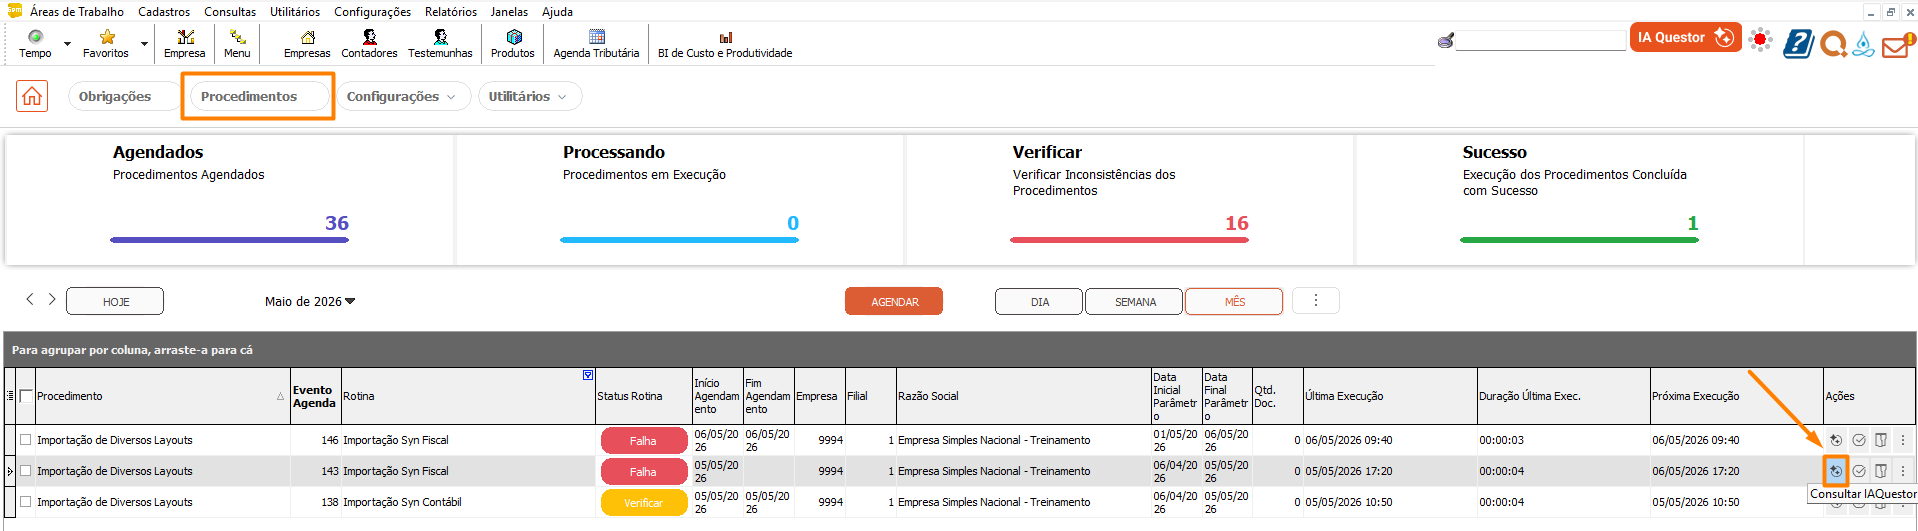Open the blue help book icon

click(1798, 43)
